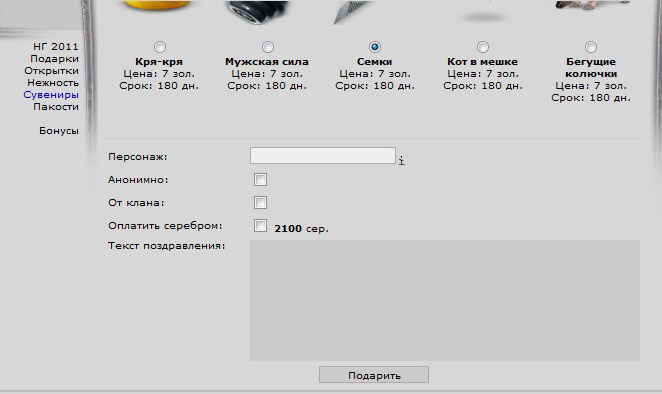Open the Бонусы section
Image resolution: width=662 pixels, height=394 pixels.
pyautogui.click(x=59, y=131)
